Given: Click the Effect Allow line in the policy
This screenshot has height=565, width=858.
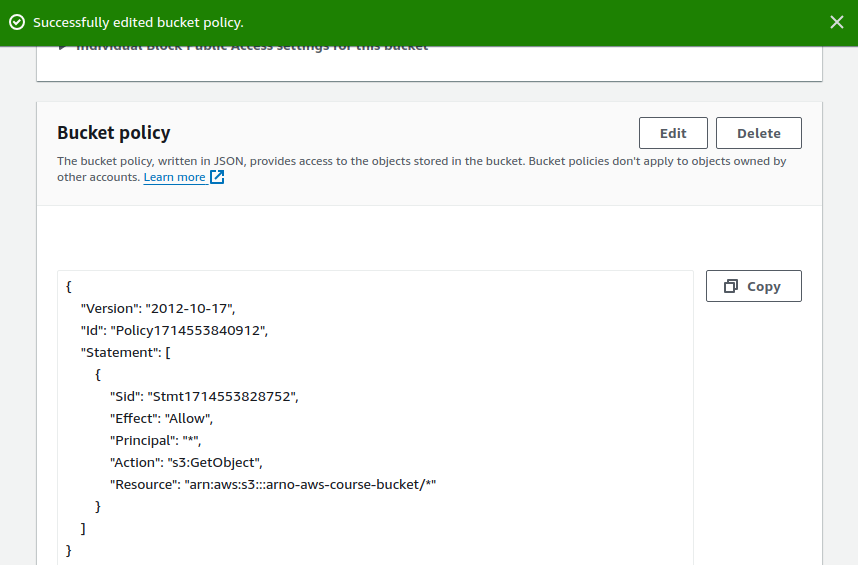Looking at the screenshot, I should (161, 418).
